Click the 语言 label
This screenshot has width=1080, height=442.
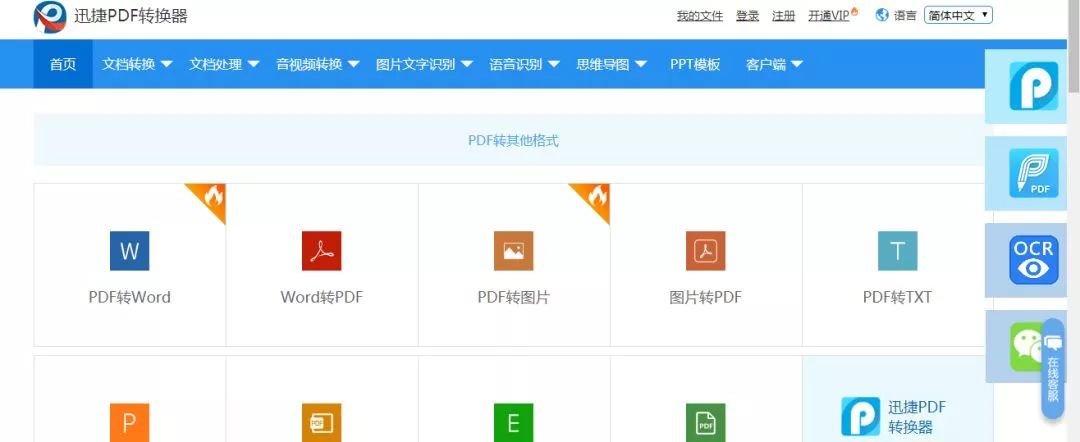coord(905,16)
